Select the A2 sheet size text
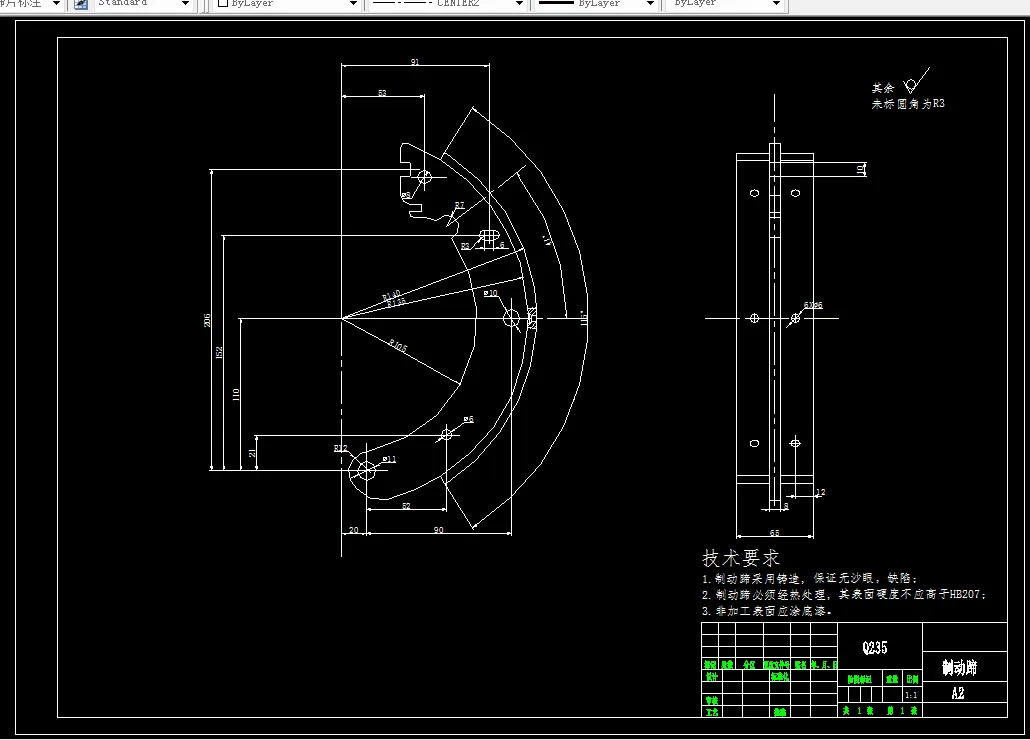 pos(958,693)
